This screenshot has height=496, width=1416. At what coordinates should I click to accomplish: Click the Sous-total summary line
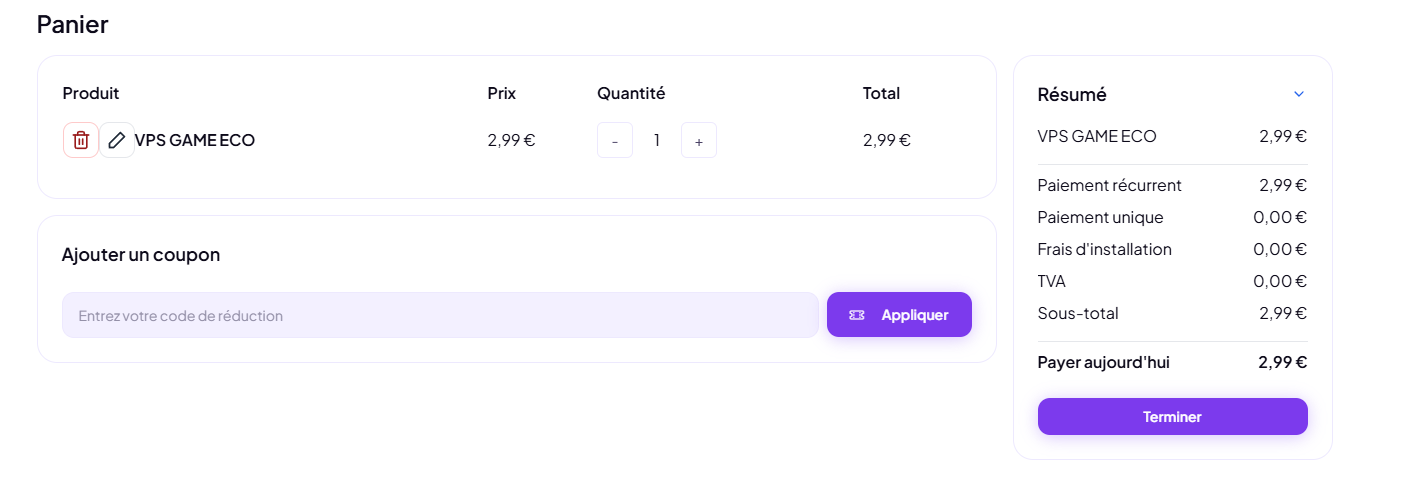point(1172,313)
